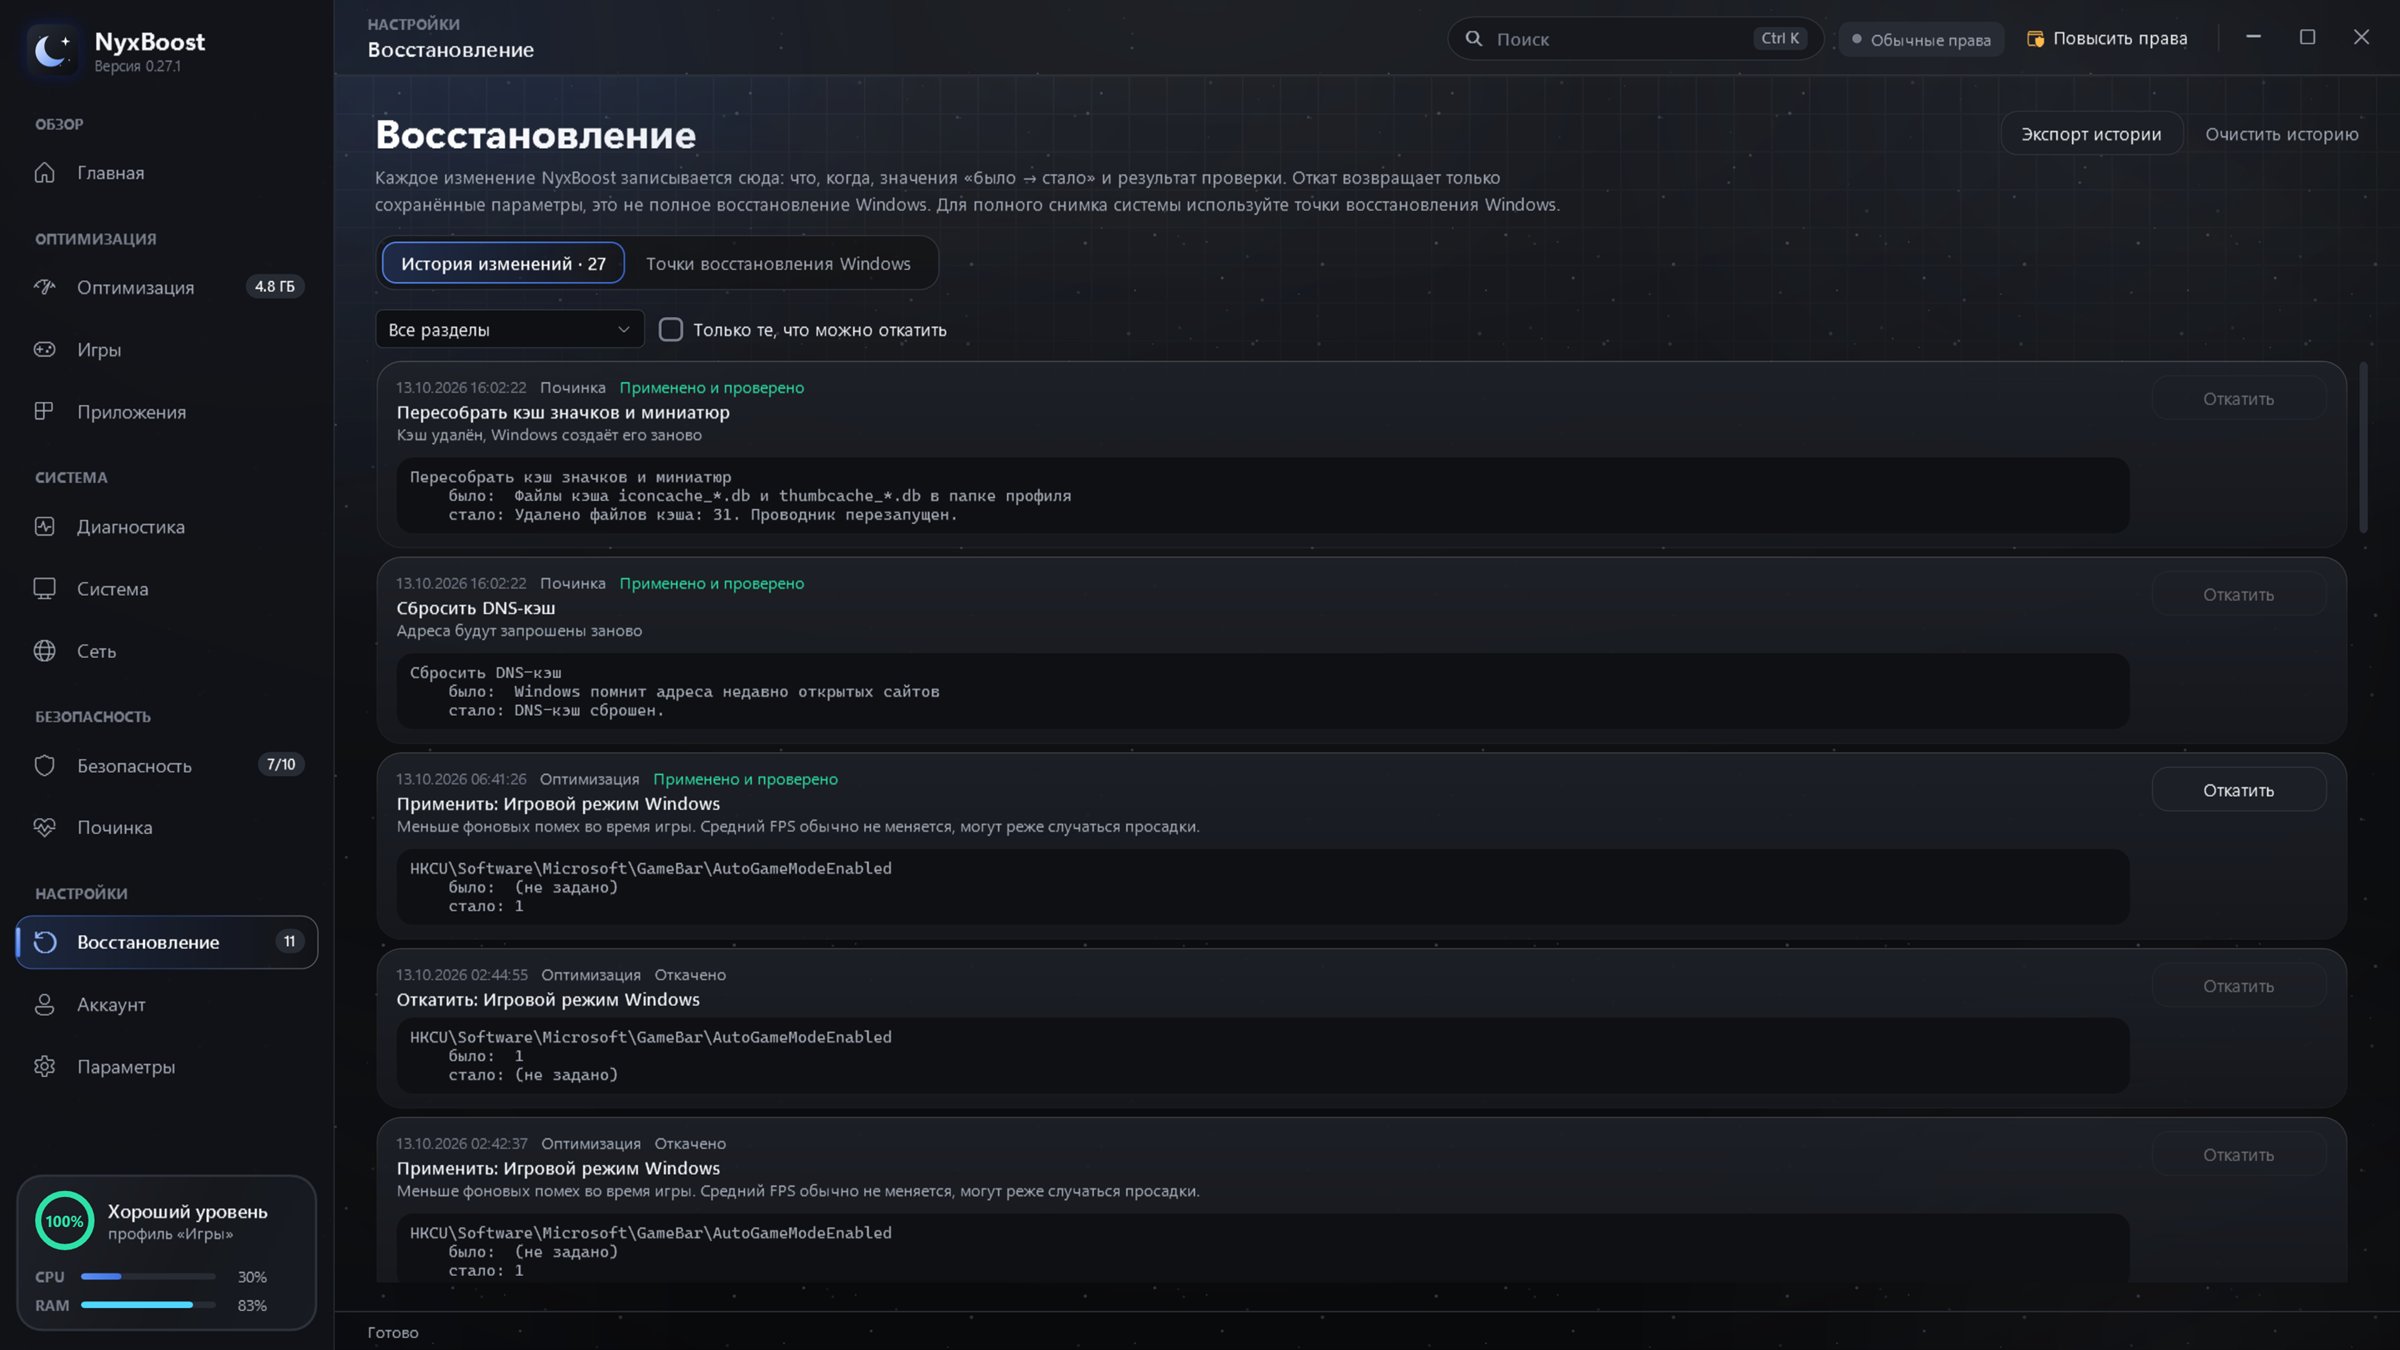Click the Оптимизация sidebar icon
The image size is (2400, 1350).
tap(44, 287)
